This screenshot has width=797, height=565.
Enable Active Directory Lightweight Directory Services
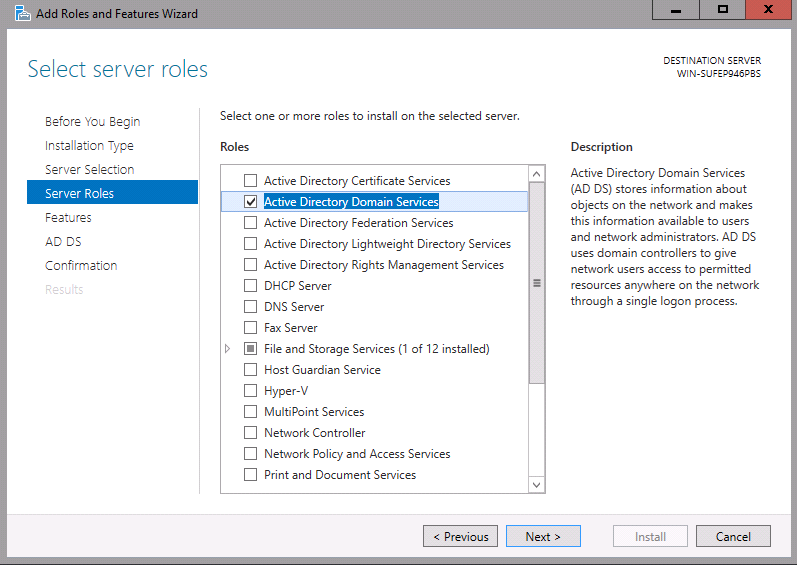pyautogui.click(x=250, y=244)
